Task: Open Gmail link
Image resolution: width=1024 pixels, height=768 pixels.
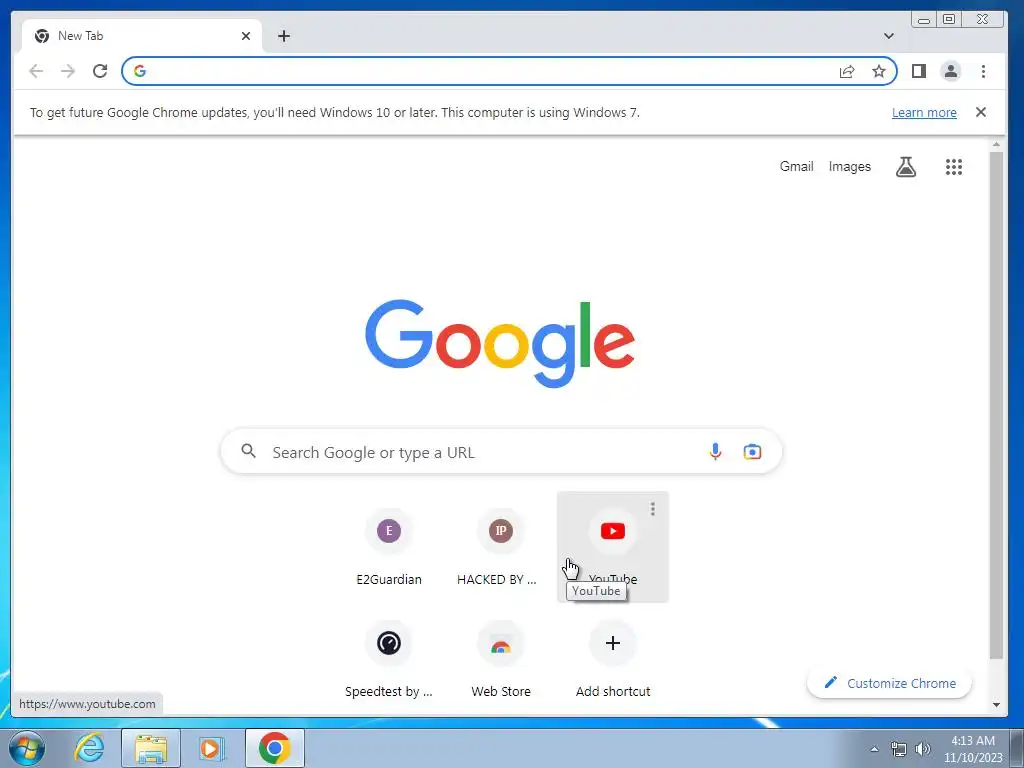Action: pos(796,167)
